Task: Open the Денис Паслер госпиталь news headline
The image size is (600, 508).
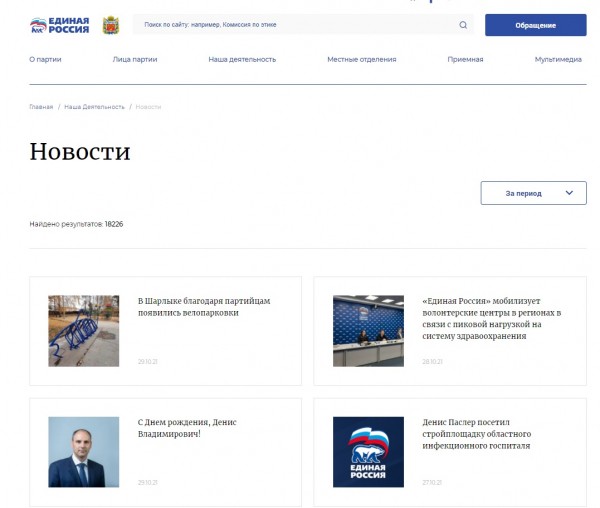Action: [x=477, y=434]
